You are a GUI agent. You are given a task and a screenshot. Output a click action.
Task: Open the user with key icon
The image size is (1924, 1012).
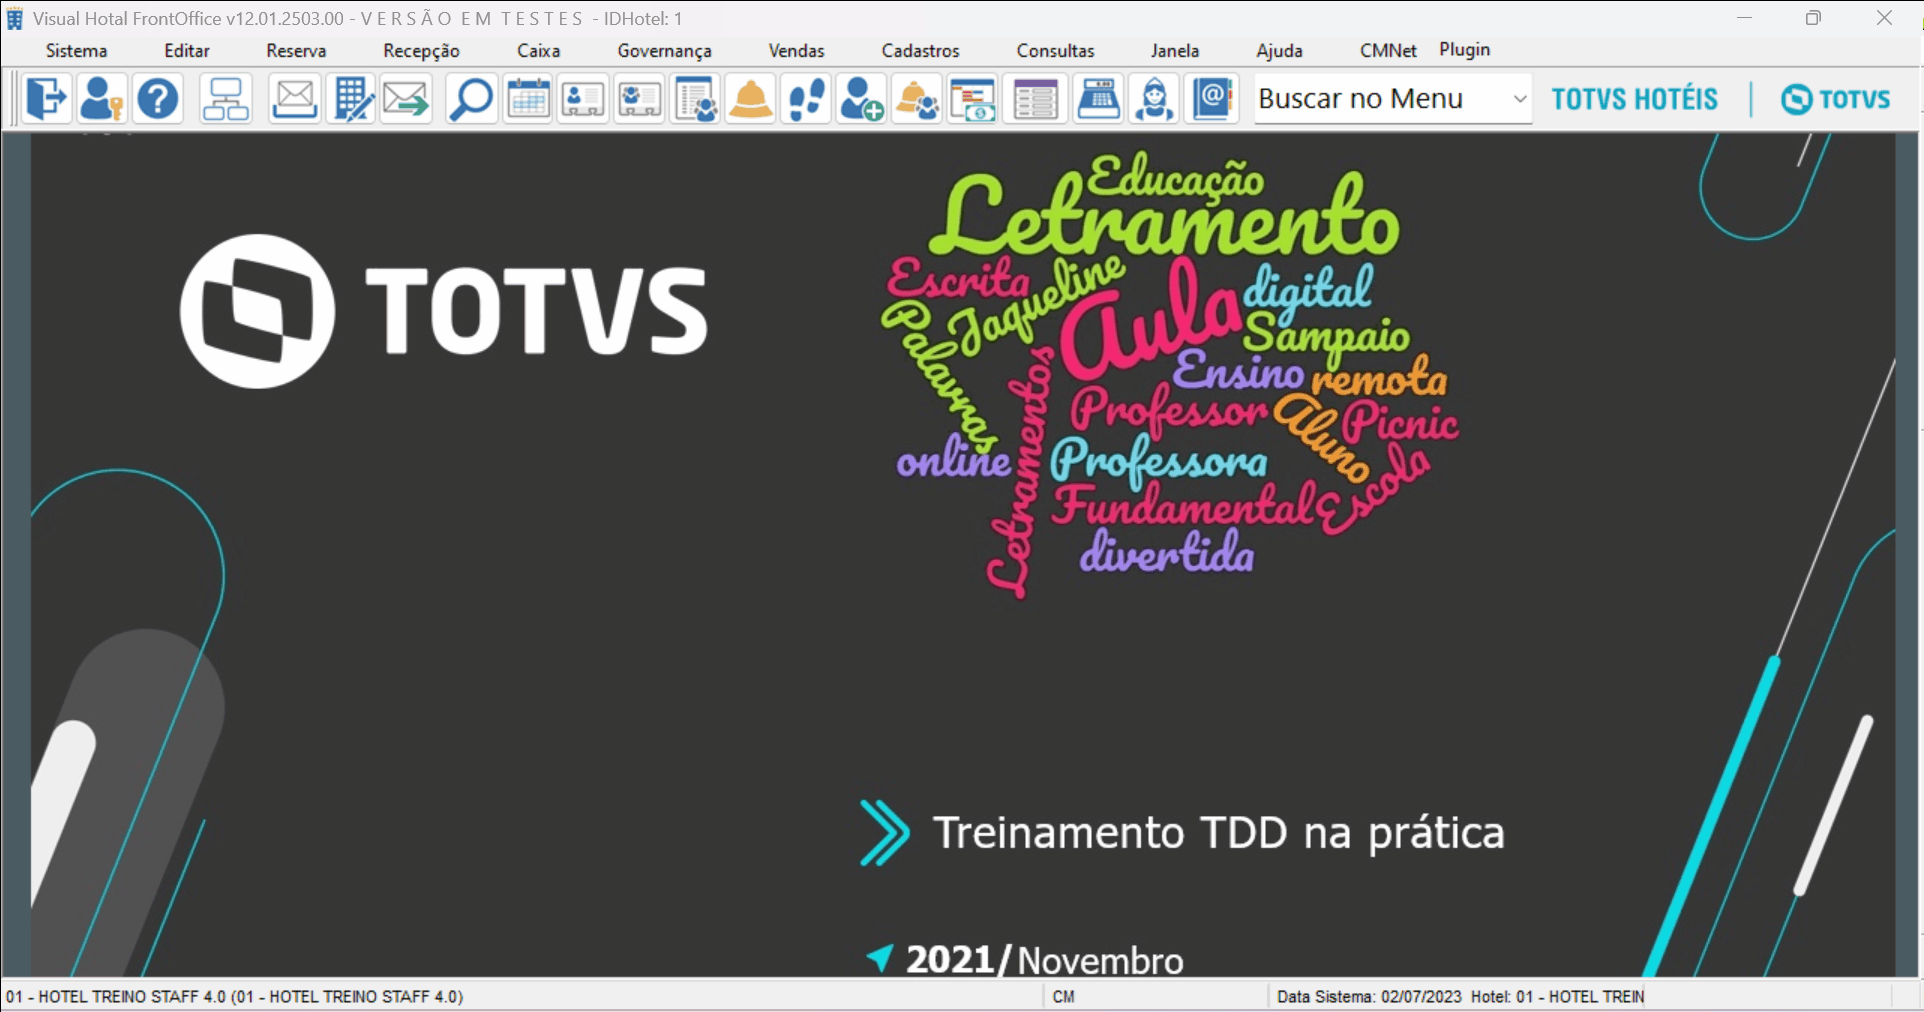tap(101, 99)
